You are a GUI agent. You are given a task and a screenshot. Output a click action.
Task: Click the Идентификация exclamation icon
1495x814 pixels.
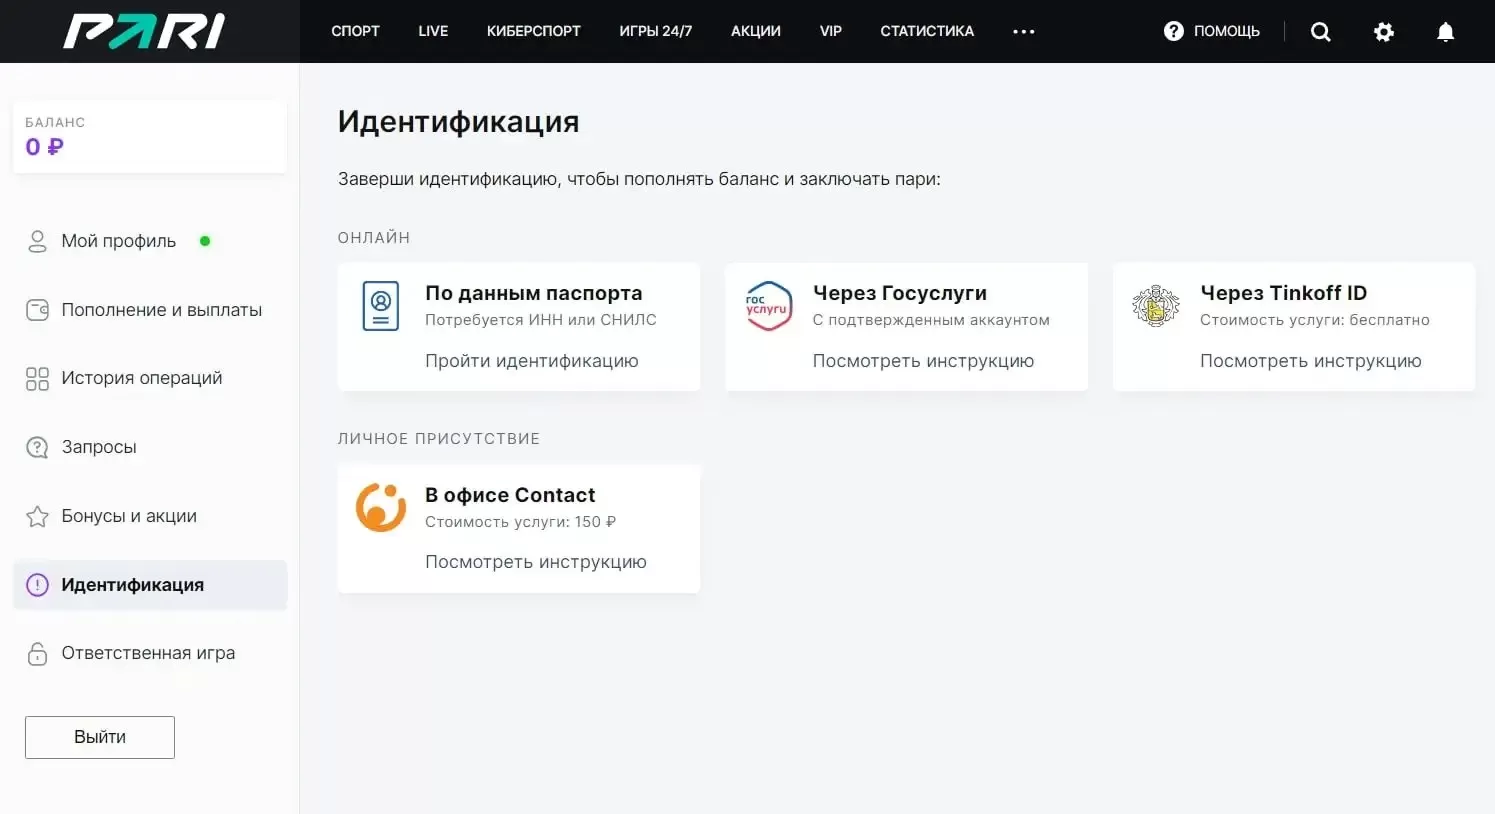(38, 584)
